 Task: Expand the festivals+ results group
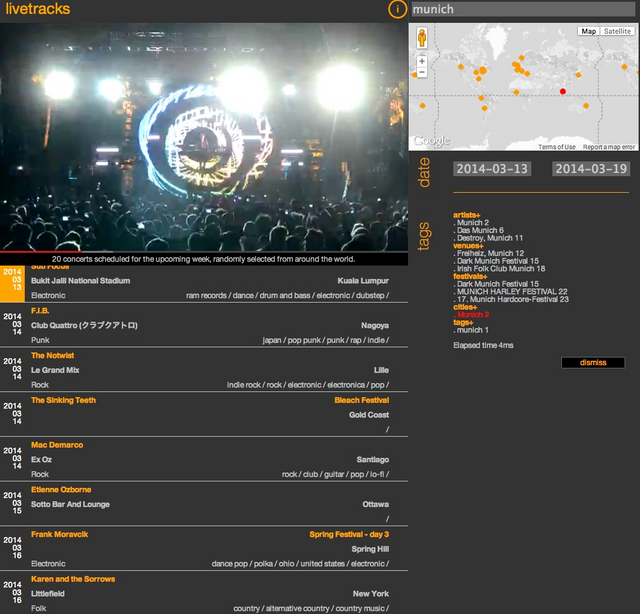point(470,276)
